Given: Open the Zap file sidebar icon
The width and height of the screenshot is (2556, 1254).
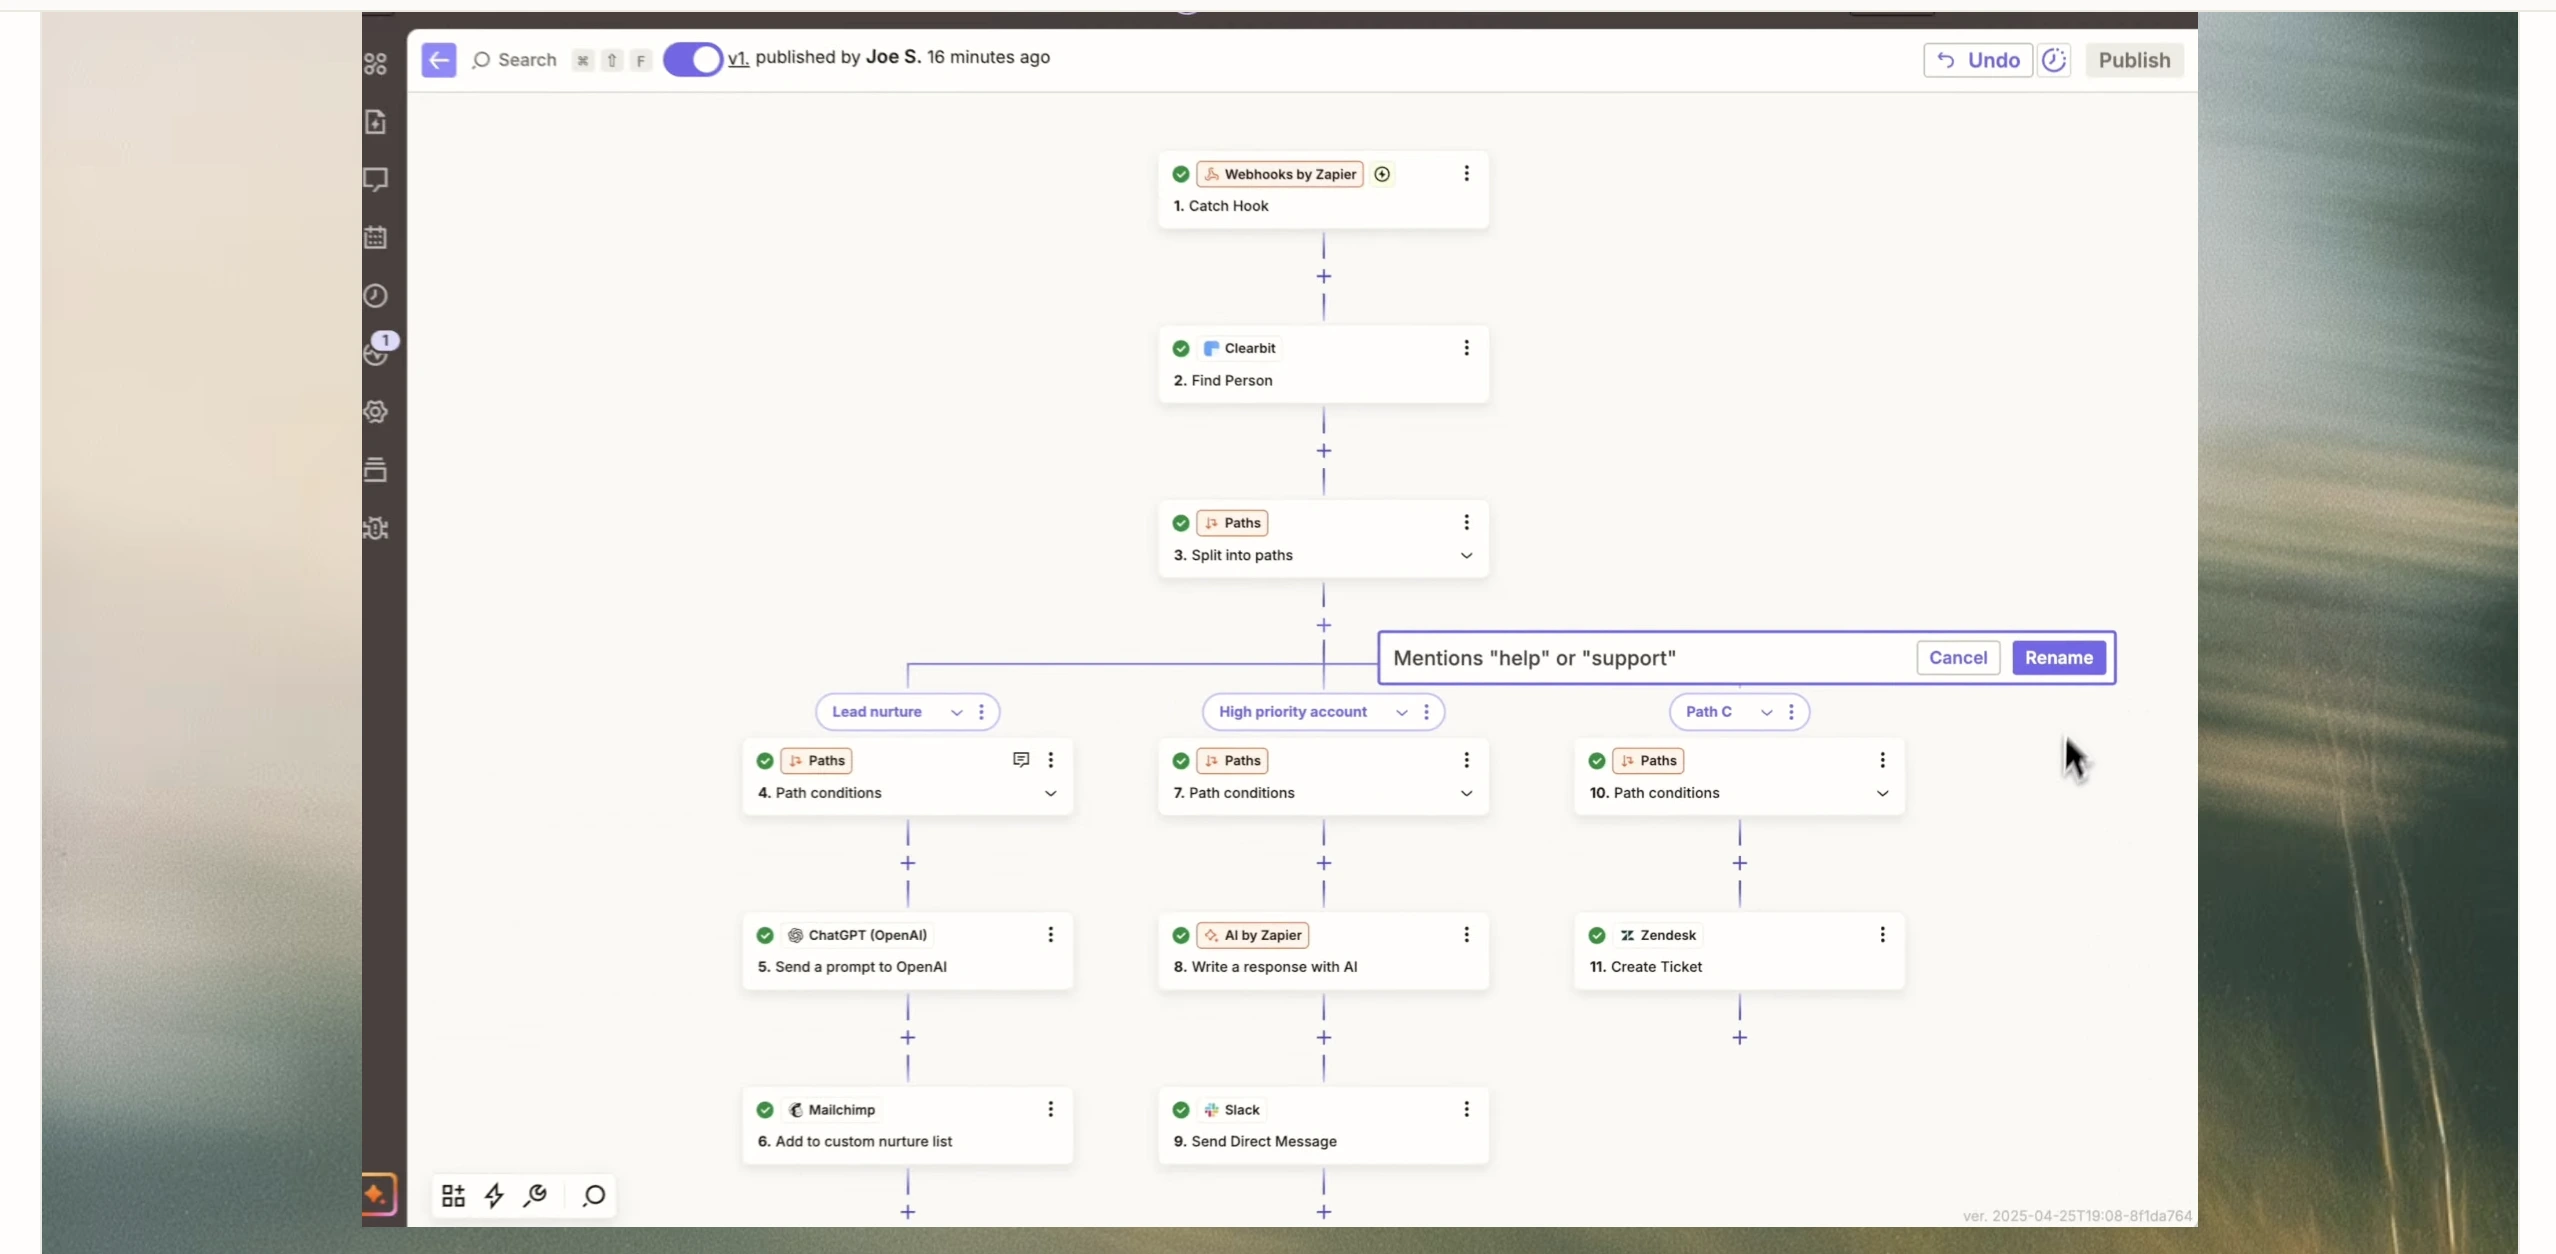Looking at the screenshot, I should (x=376, y=122).
